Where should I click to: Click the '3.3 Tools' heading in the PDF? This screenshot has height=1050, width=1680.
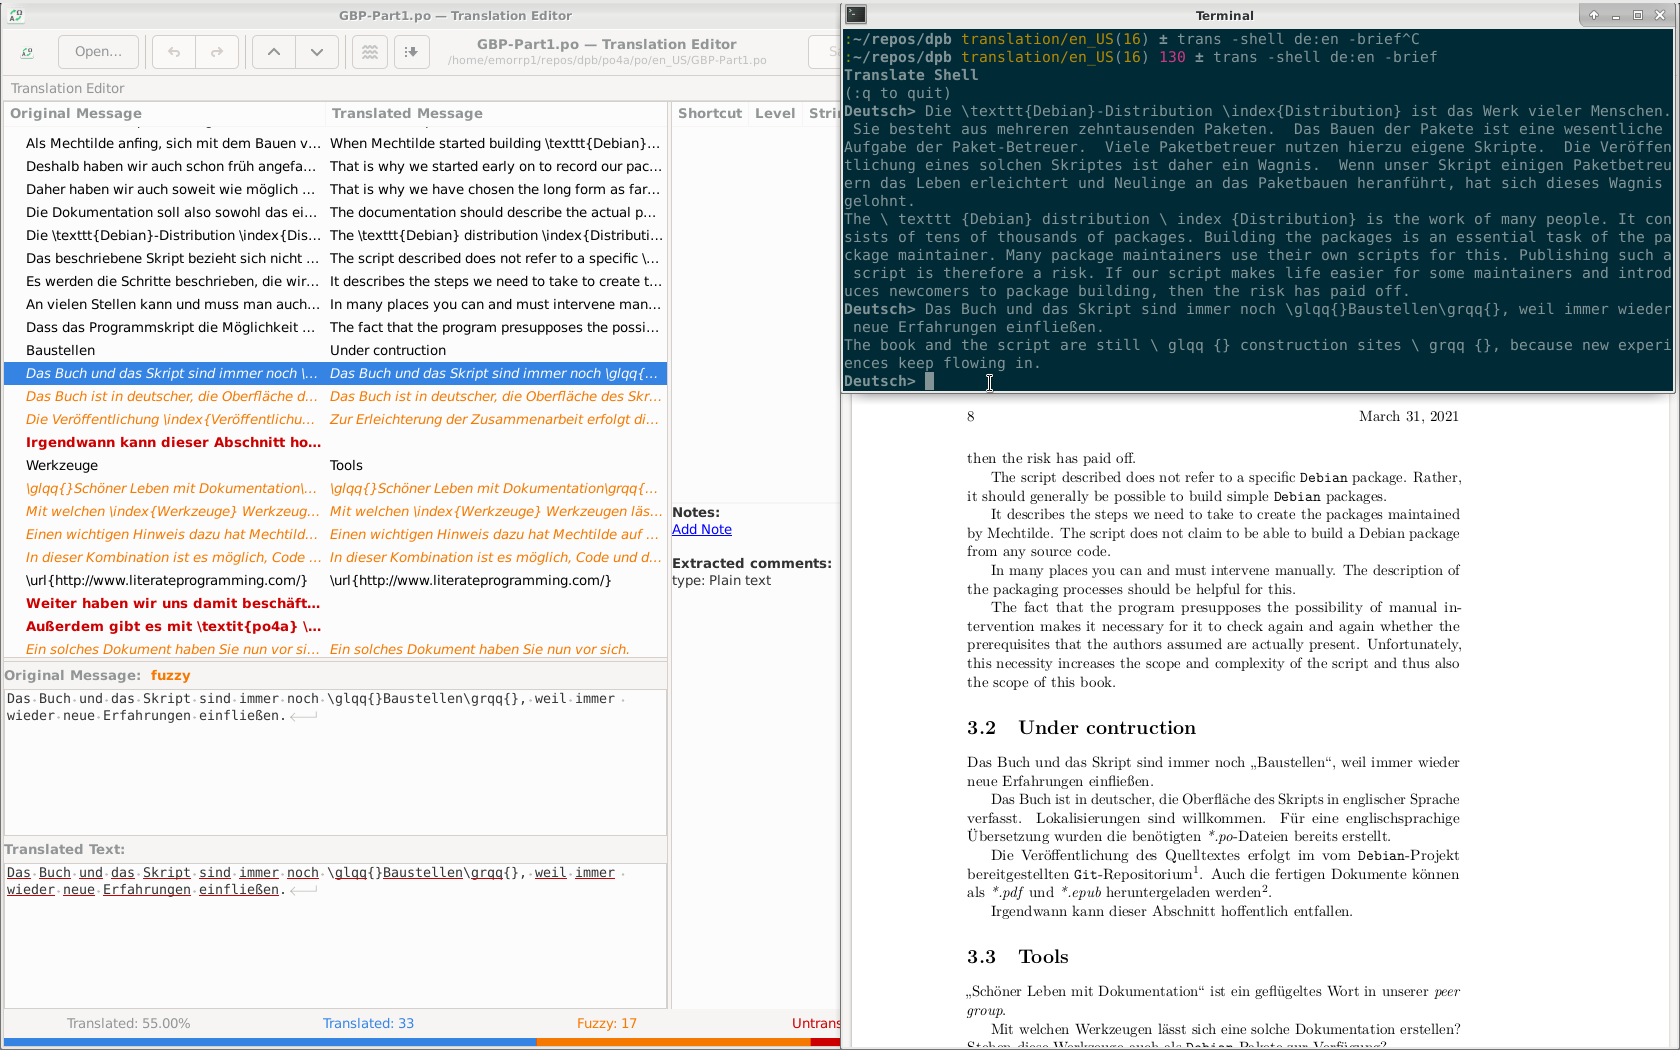click(x=1017, y=957)
